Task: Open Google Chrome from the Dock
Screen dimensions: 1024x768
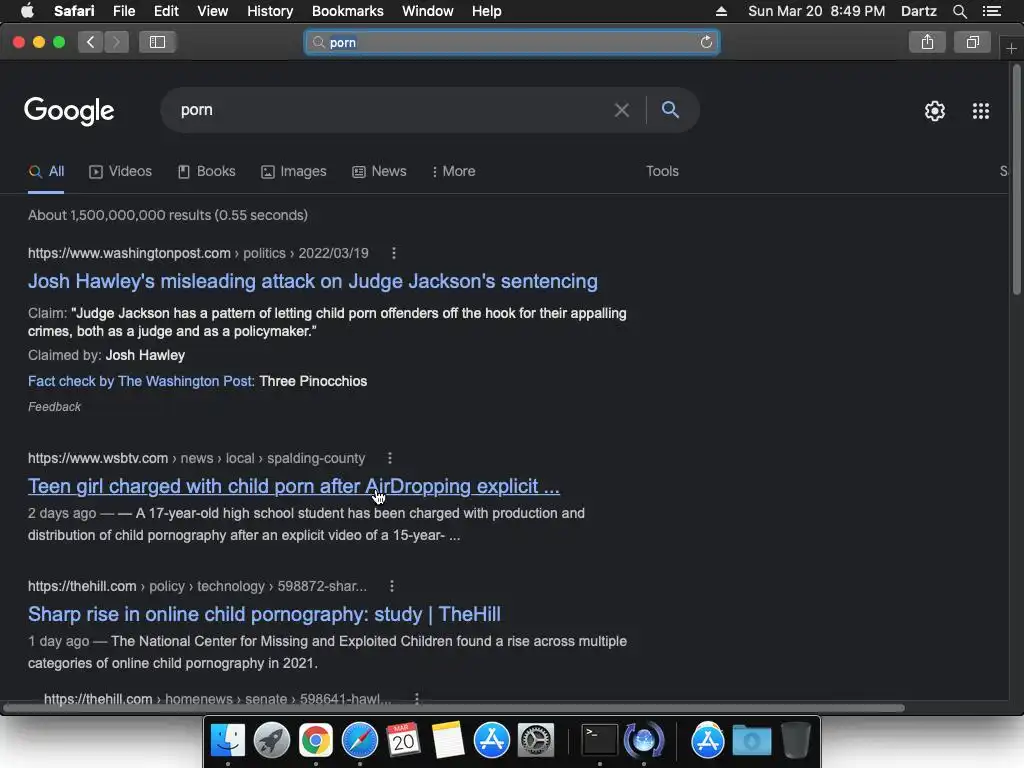Action: coord(315,740)
